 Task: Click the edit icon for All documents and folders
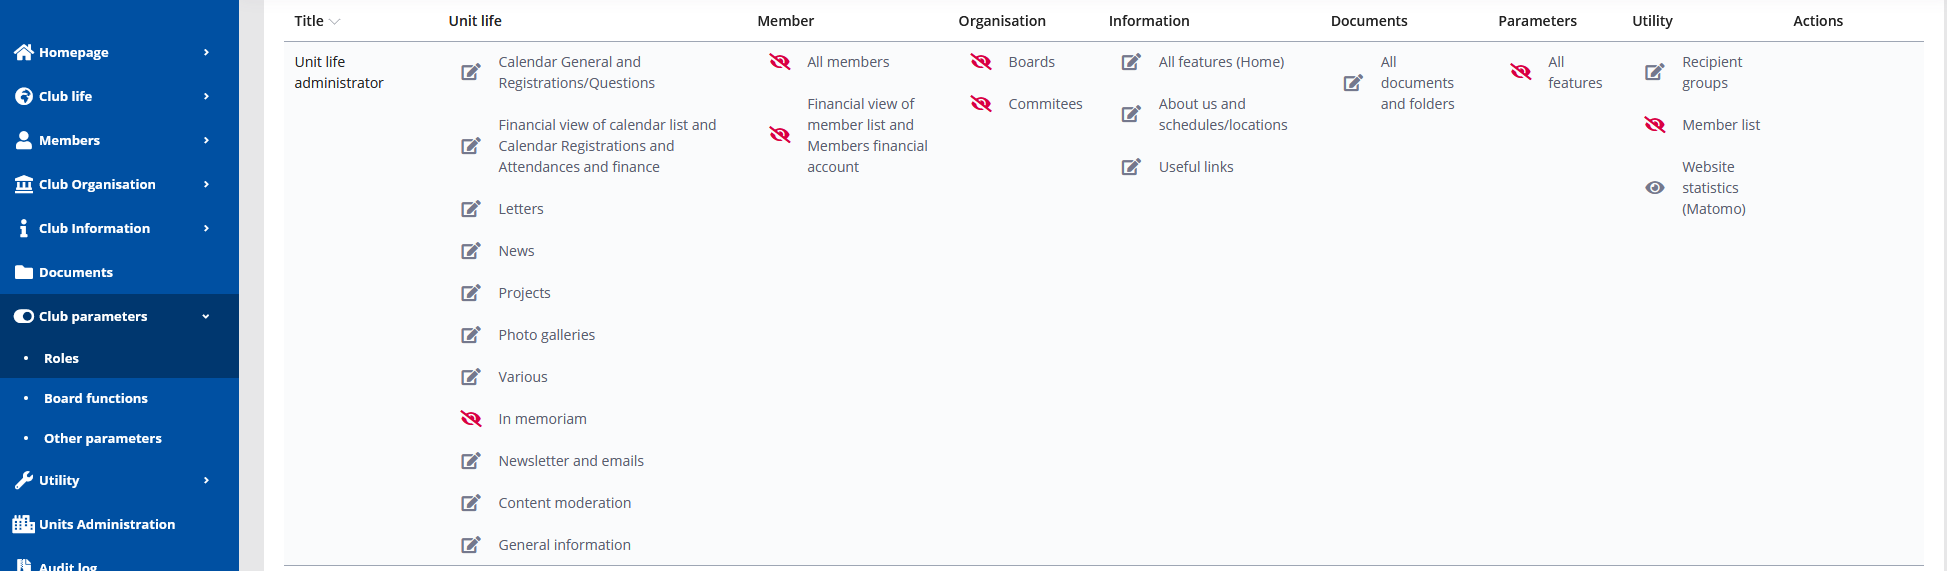pyautogui.click(x=1353, y=83)
